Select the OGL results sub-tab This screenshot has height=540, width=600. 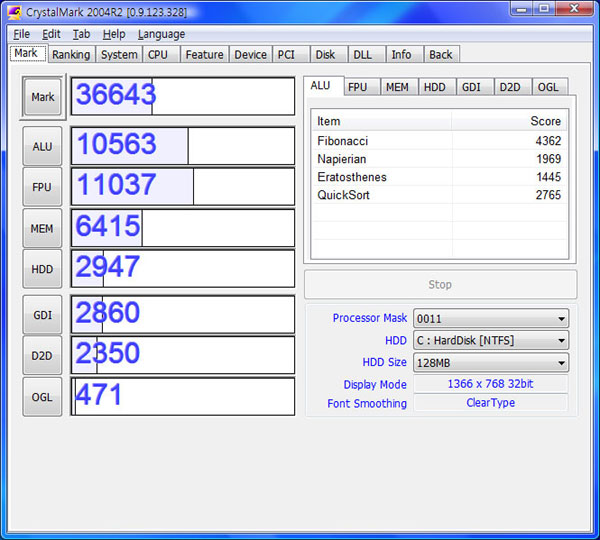pos(550,87)
